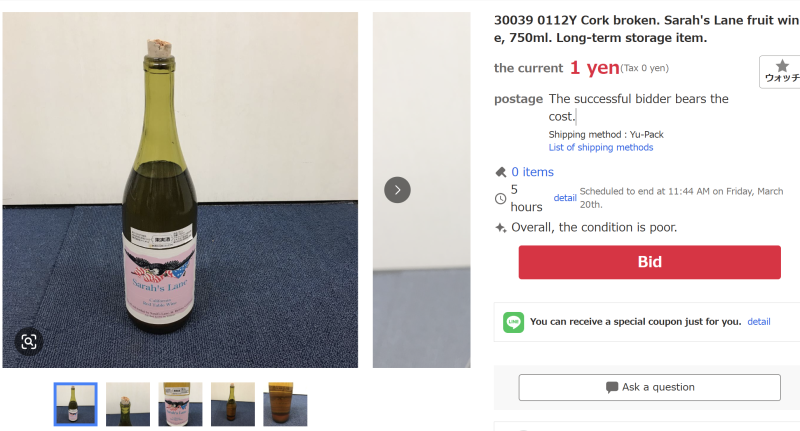Click the image search lens icon
800x431 pixels.
[x=29, y=342]
